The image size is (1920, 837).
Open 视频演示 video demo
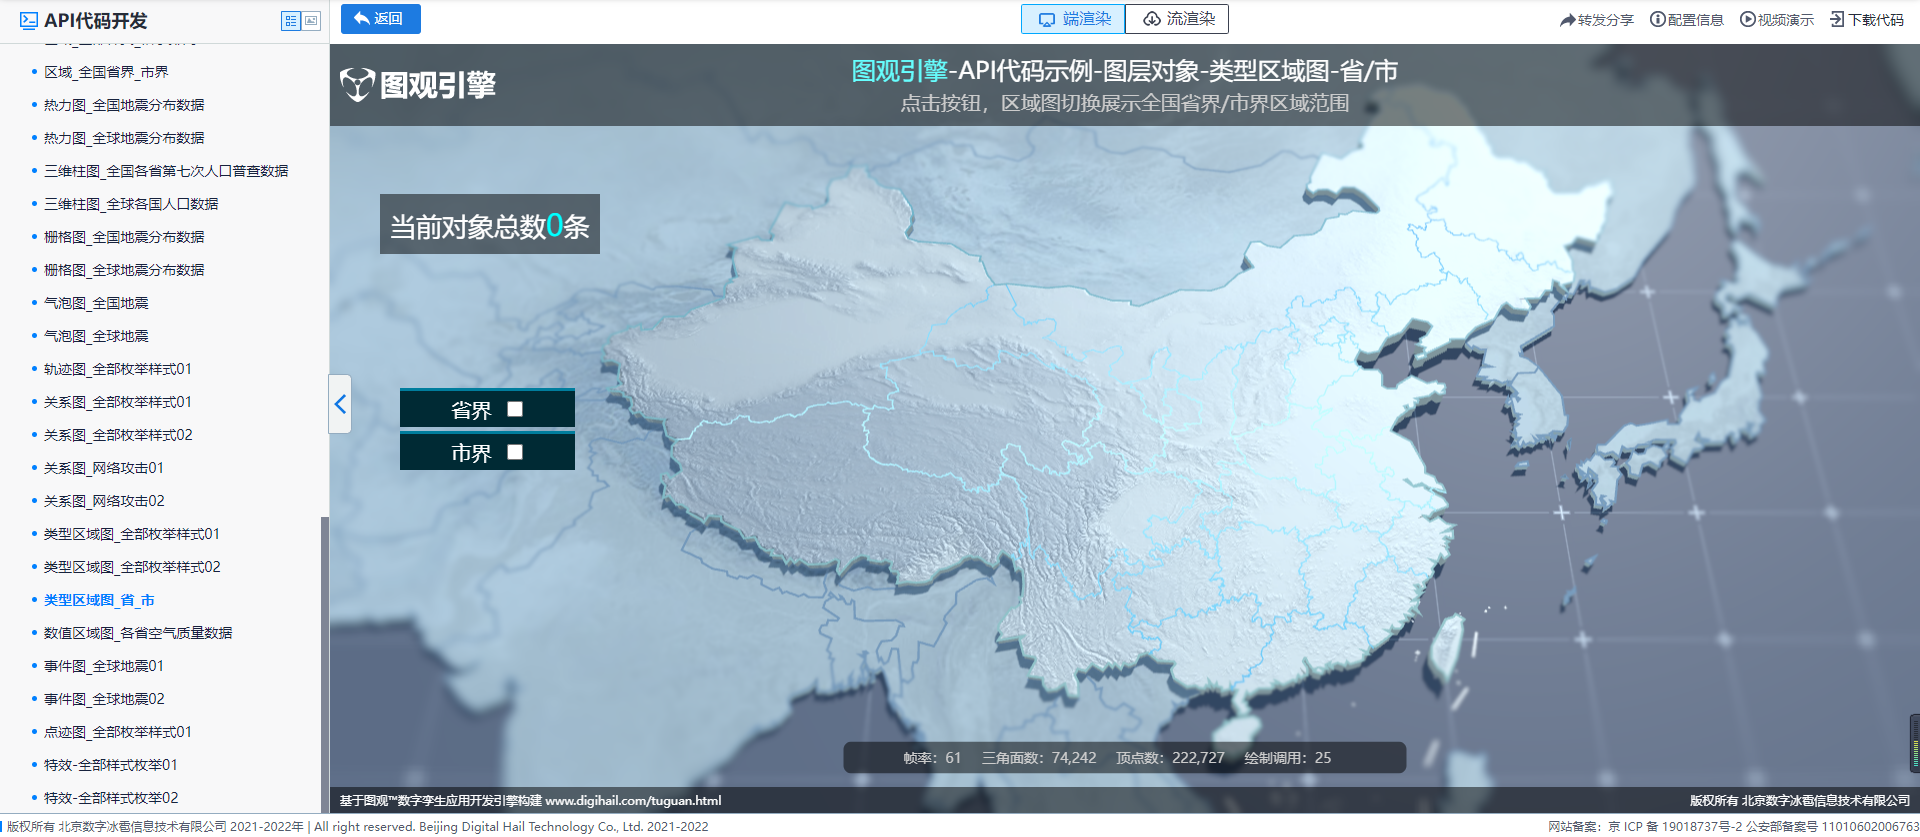[x=1777, y=20]
